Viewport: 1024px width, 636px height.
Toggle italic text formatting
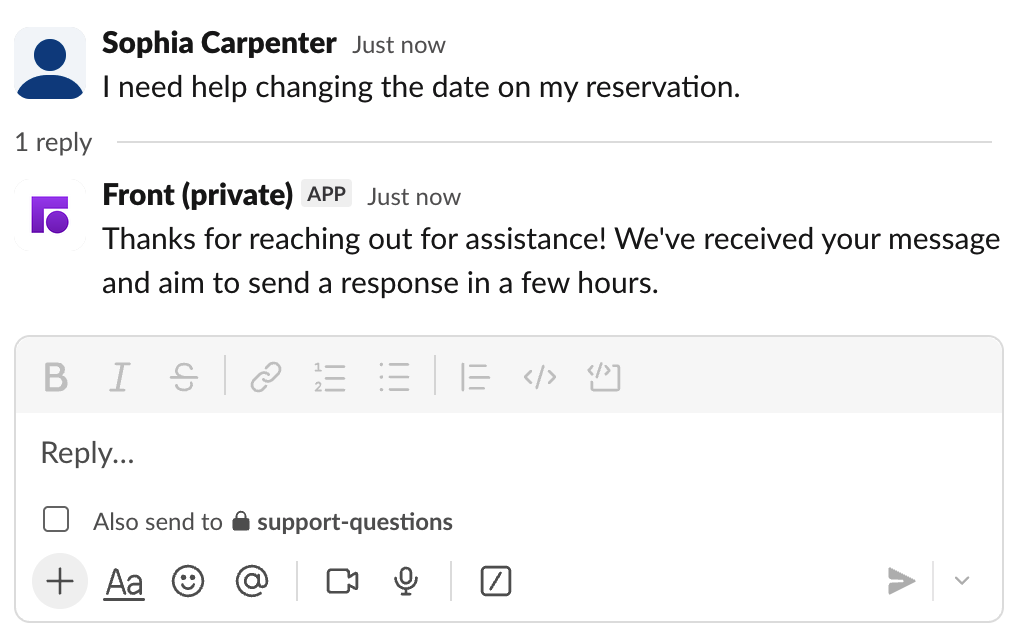(120, 377)
